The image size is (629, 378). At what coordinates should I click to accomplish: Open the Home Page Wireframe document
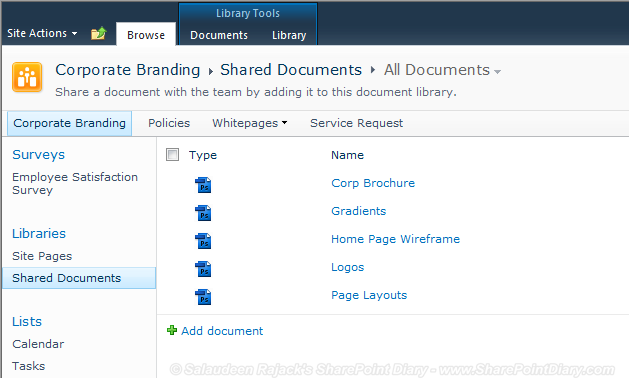(396, 239)
